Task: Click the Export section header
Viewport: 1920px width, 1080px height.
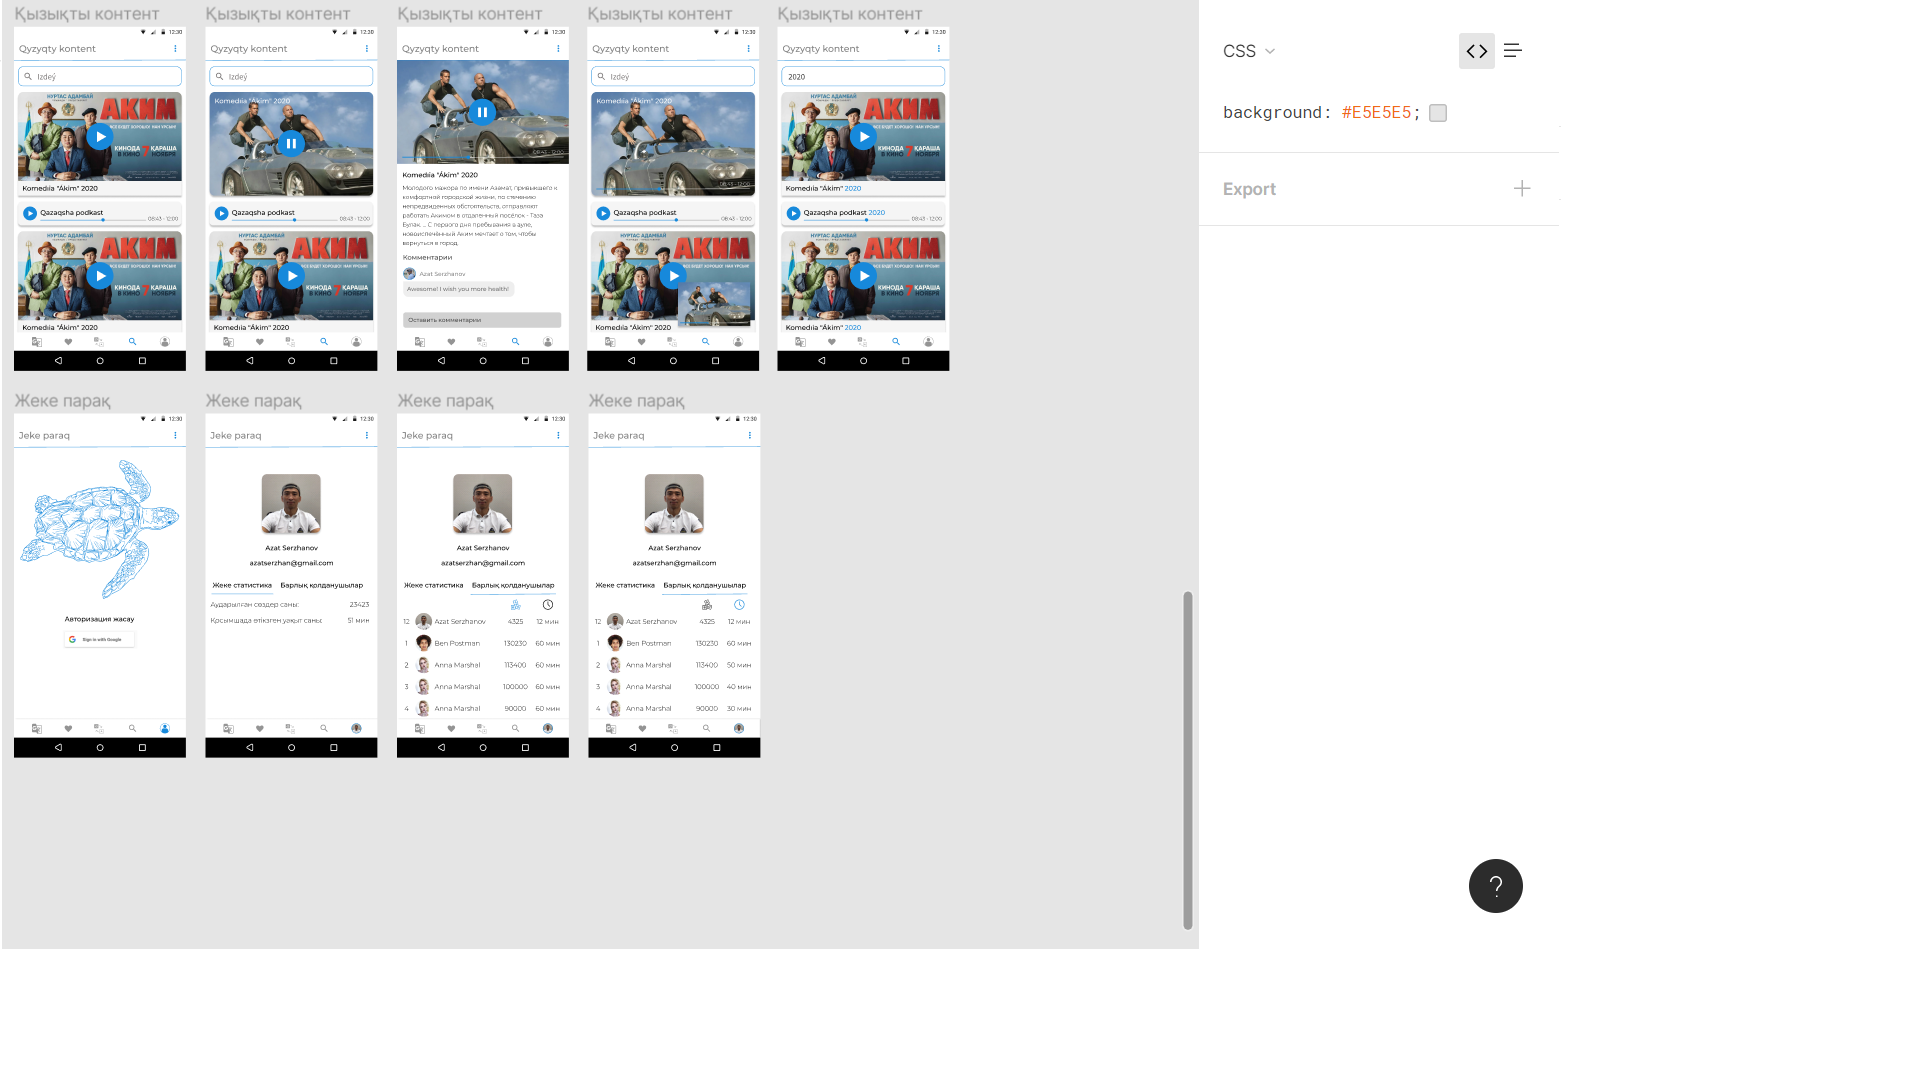Action: pyautogui.click(x=1249, y=189)
